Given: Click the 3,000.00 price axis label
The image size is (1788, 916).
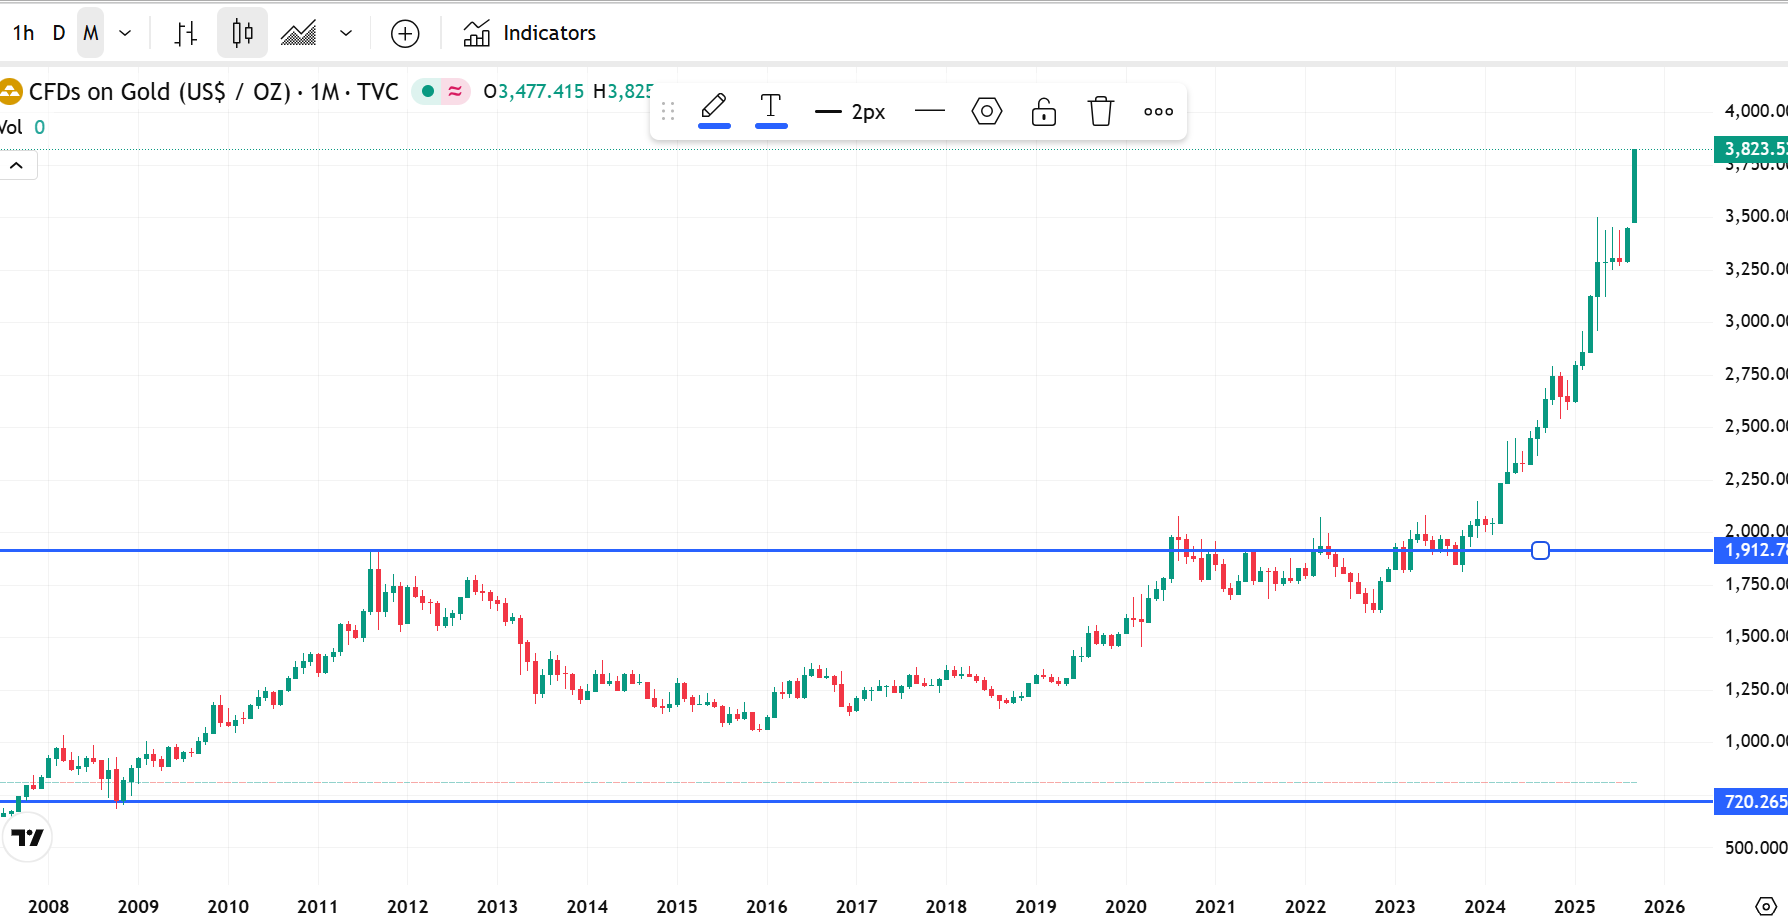Looking at the screenshot, I should point(1755,321).
